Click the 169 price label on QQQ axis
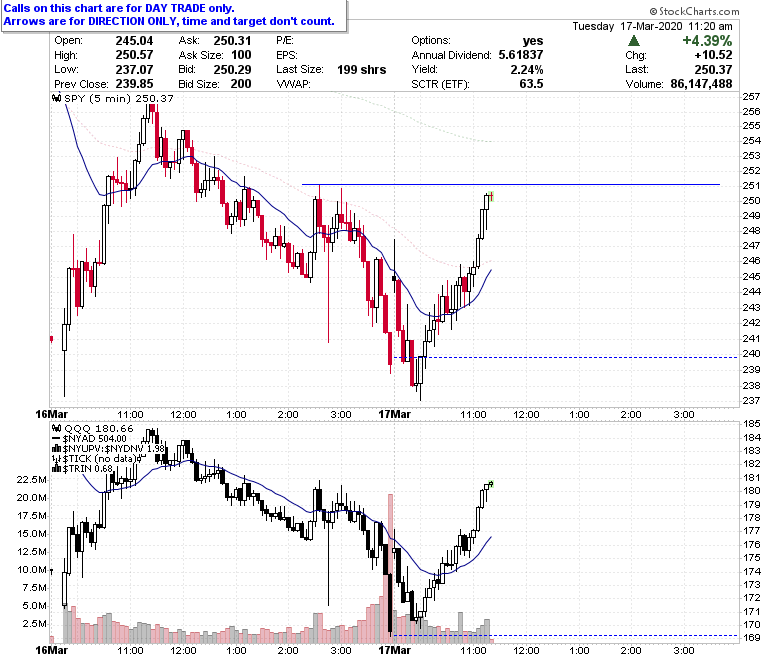The height and width of the screenshot is (659, 780). 751,638
